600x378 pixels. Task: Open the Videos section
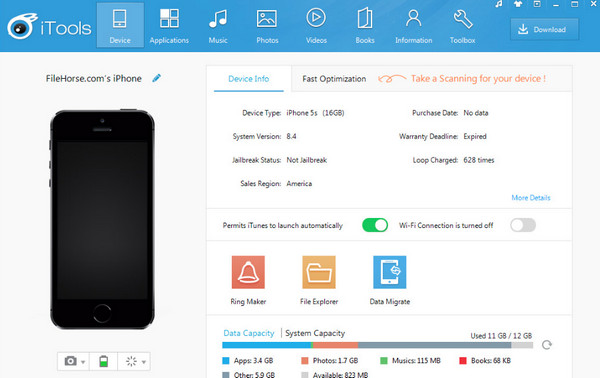tap(316, 26)
